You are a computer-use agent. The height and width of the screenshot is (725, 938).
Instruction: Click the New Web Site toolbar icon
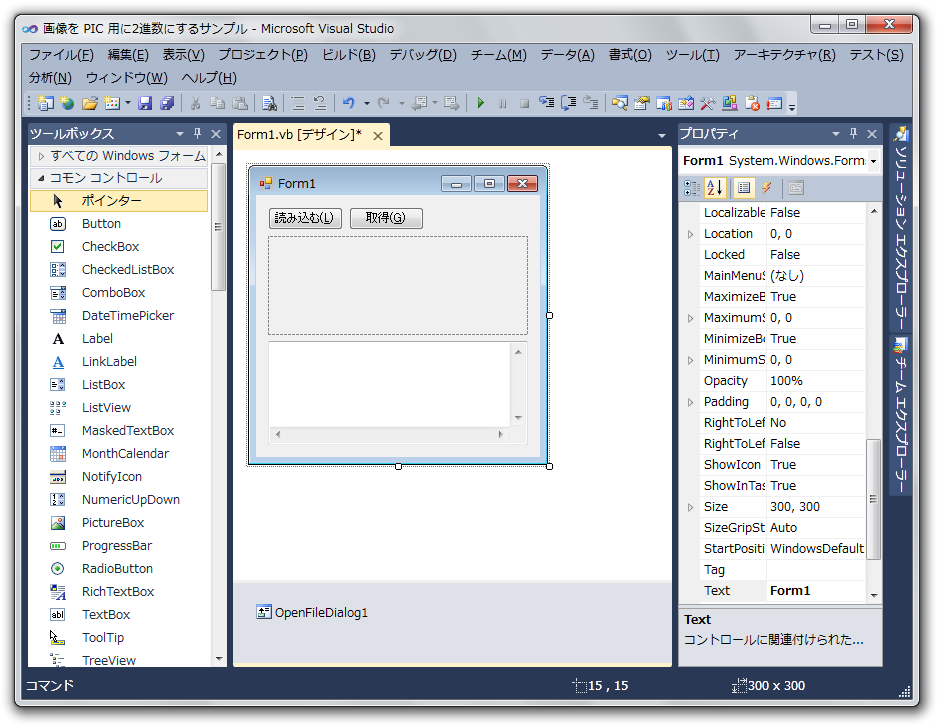(67, 103)
